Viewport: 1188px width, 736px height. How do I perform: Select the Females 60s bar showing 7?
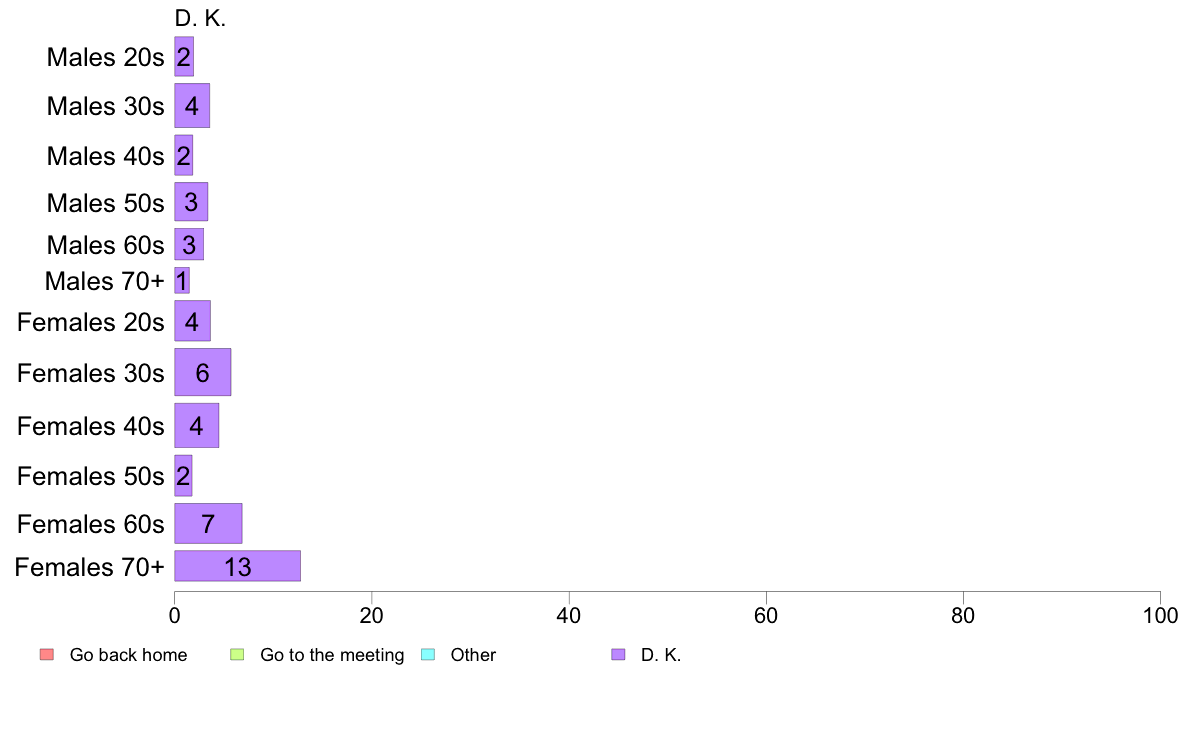click(x=208, y=524)
